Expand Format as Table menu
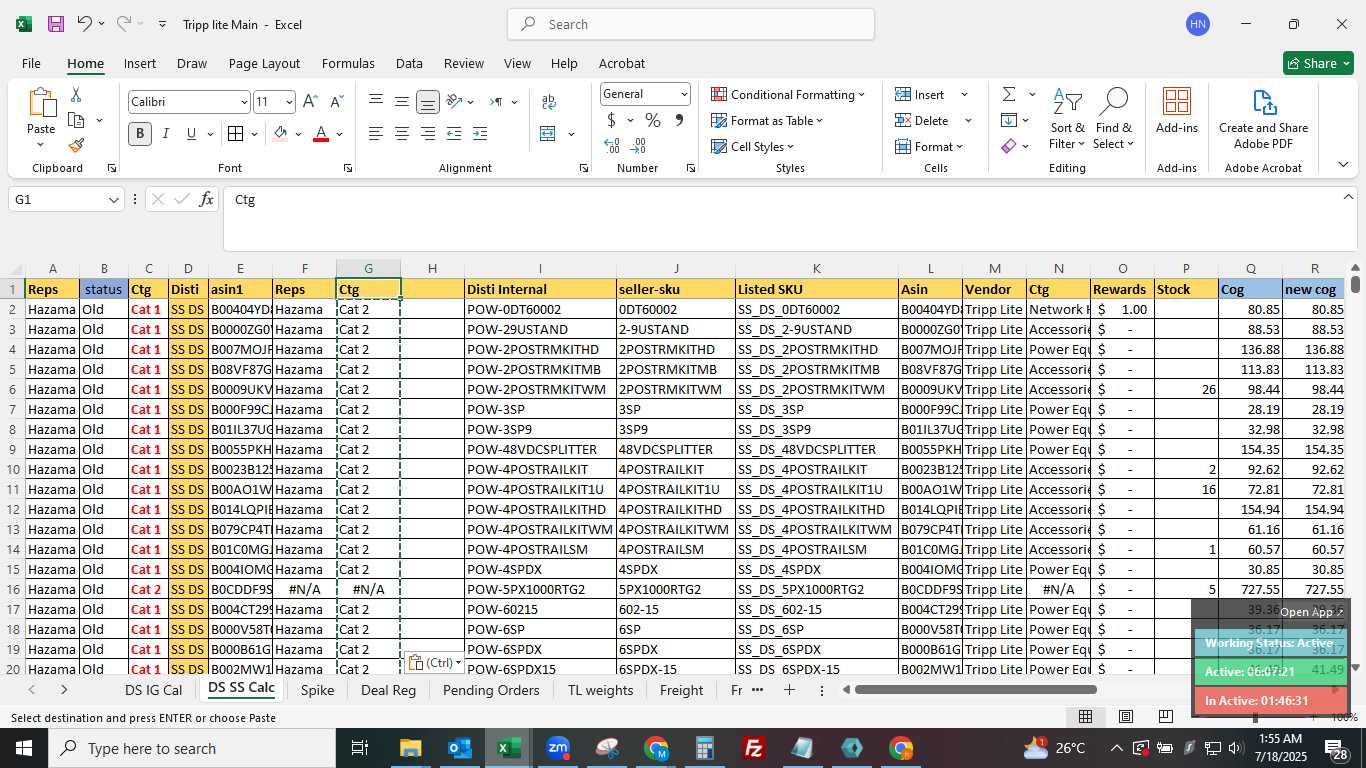The image size is (1366, 768). click(x=767, y=120)
